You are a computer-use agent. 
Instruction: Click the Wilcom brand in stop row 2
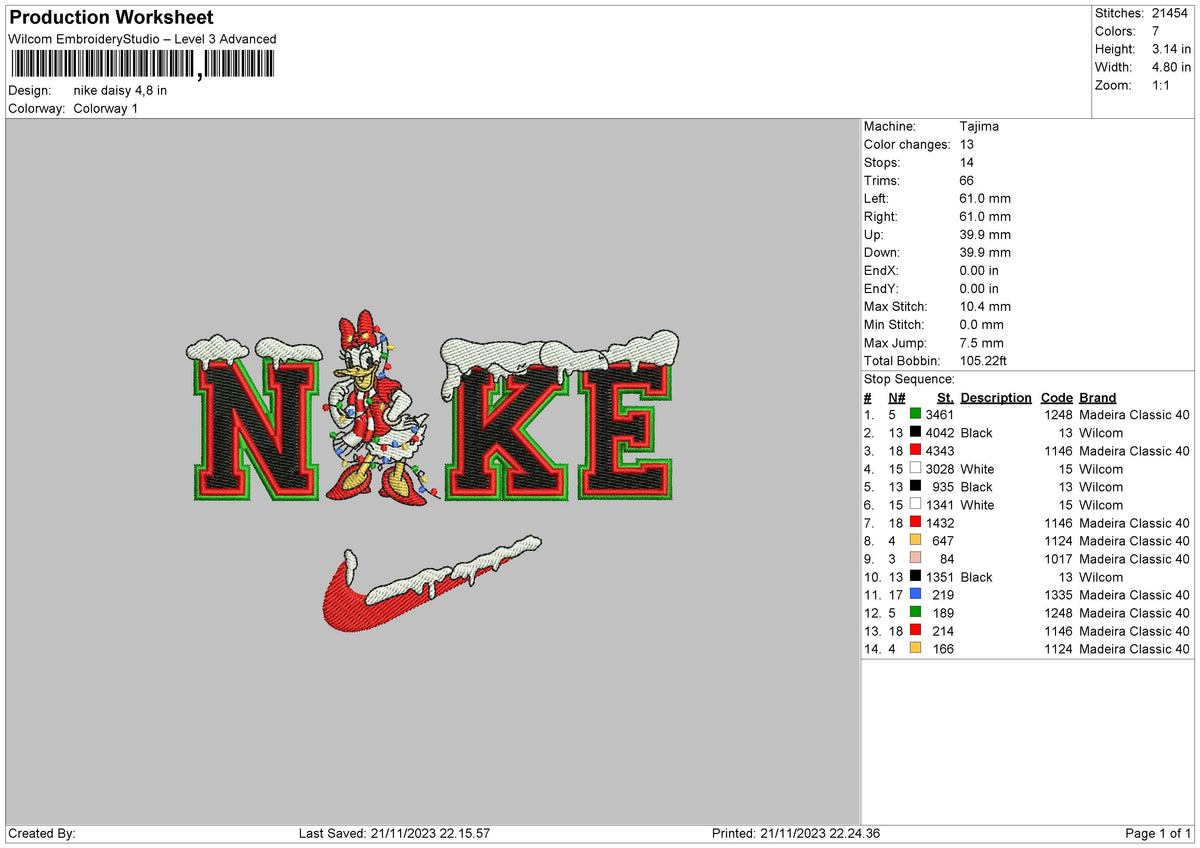tap(1101, 432)
